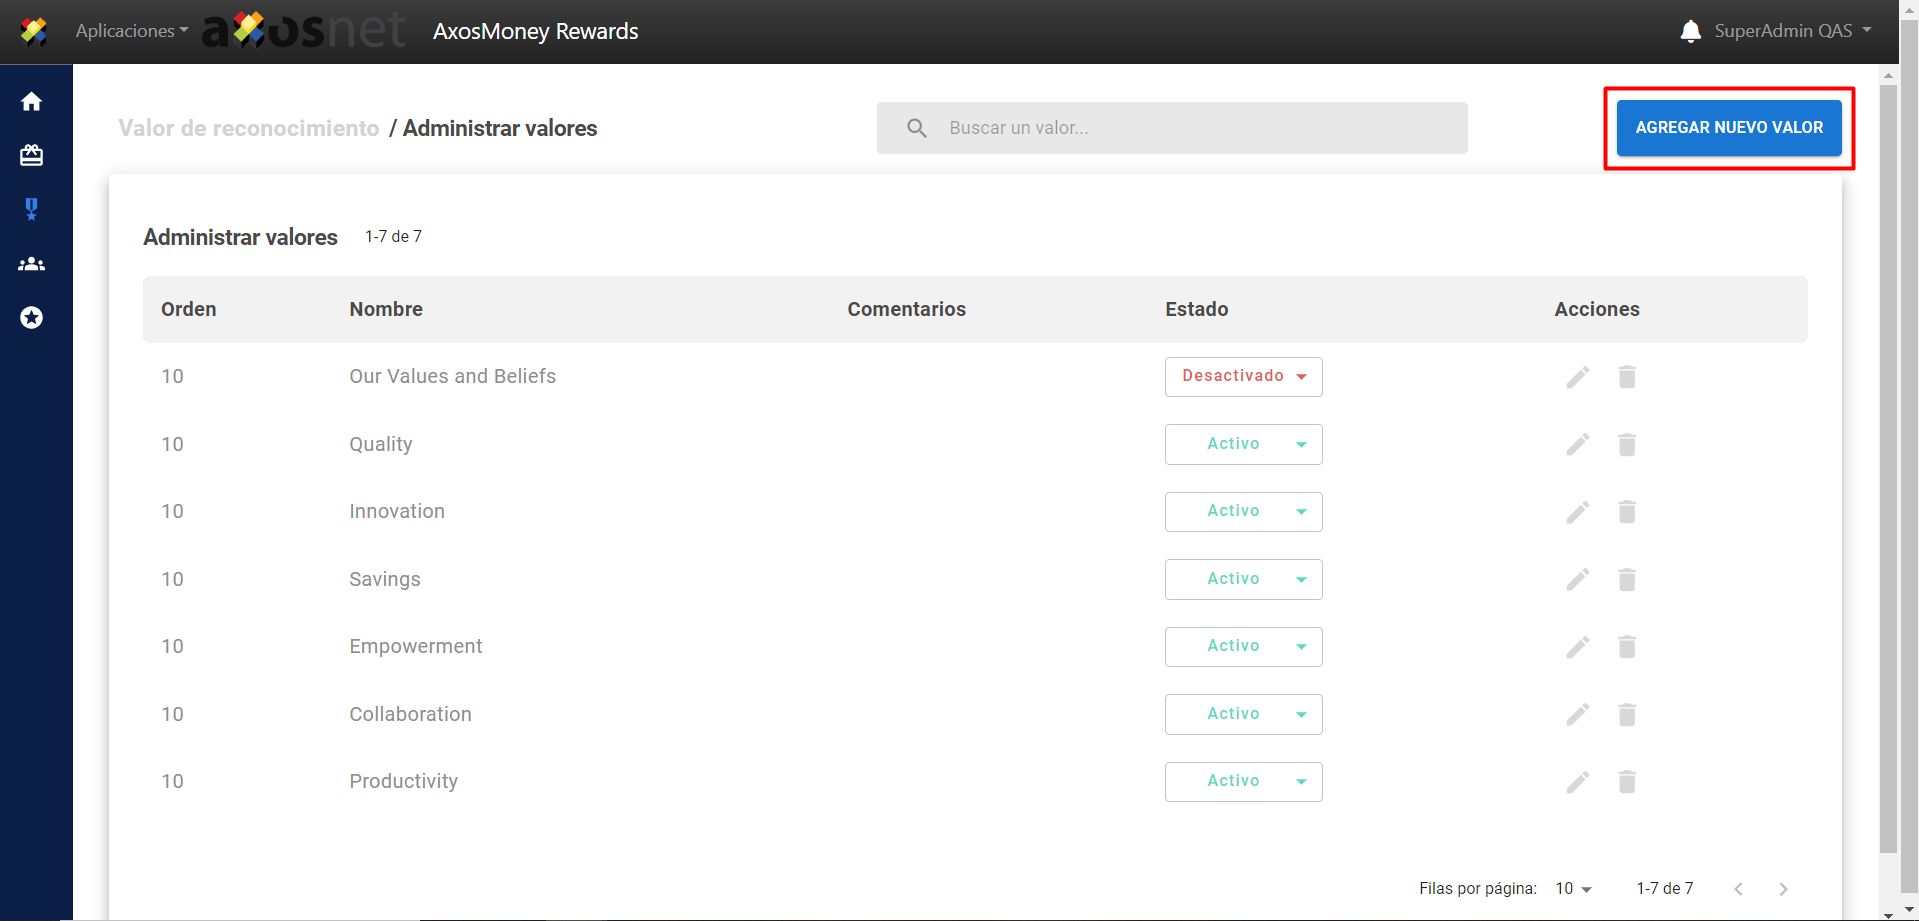Click the star circle sidebar icon
The image size is (1919, 921).
tap(32, 318)
